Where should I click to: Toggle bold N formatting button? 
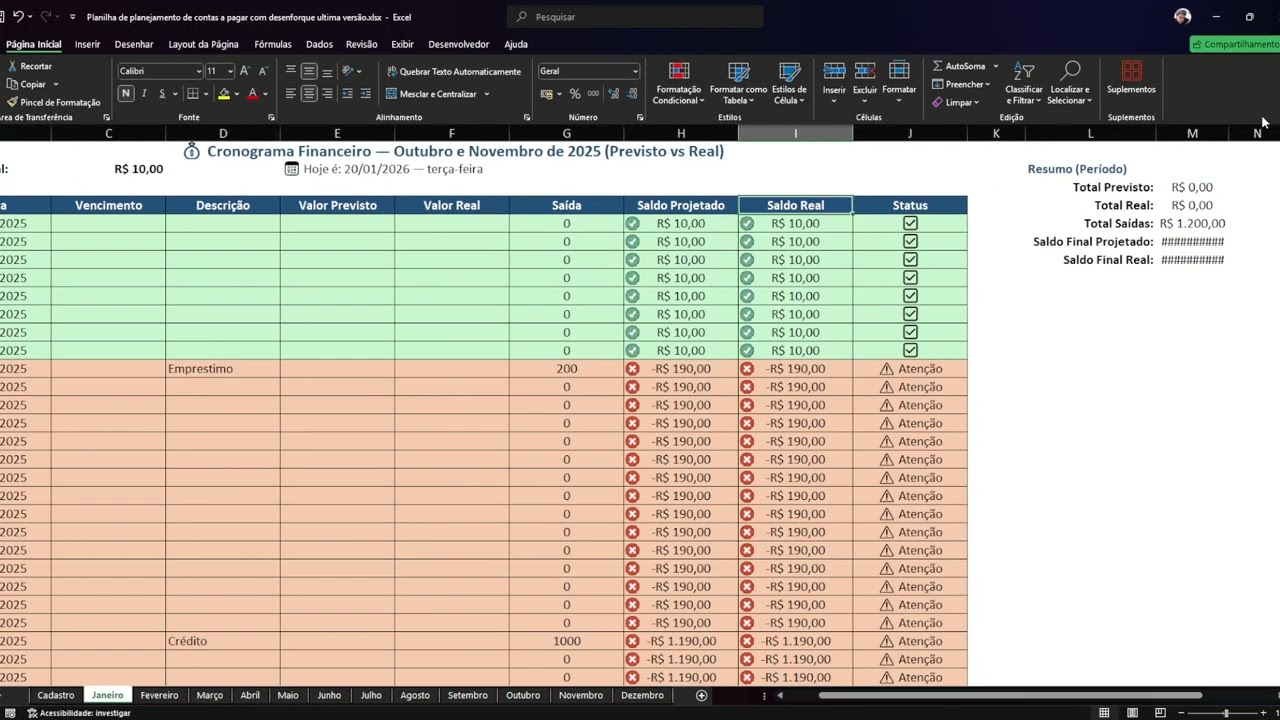[126, 94]
